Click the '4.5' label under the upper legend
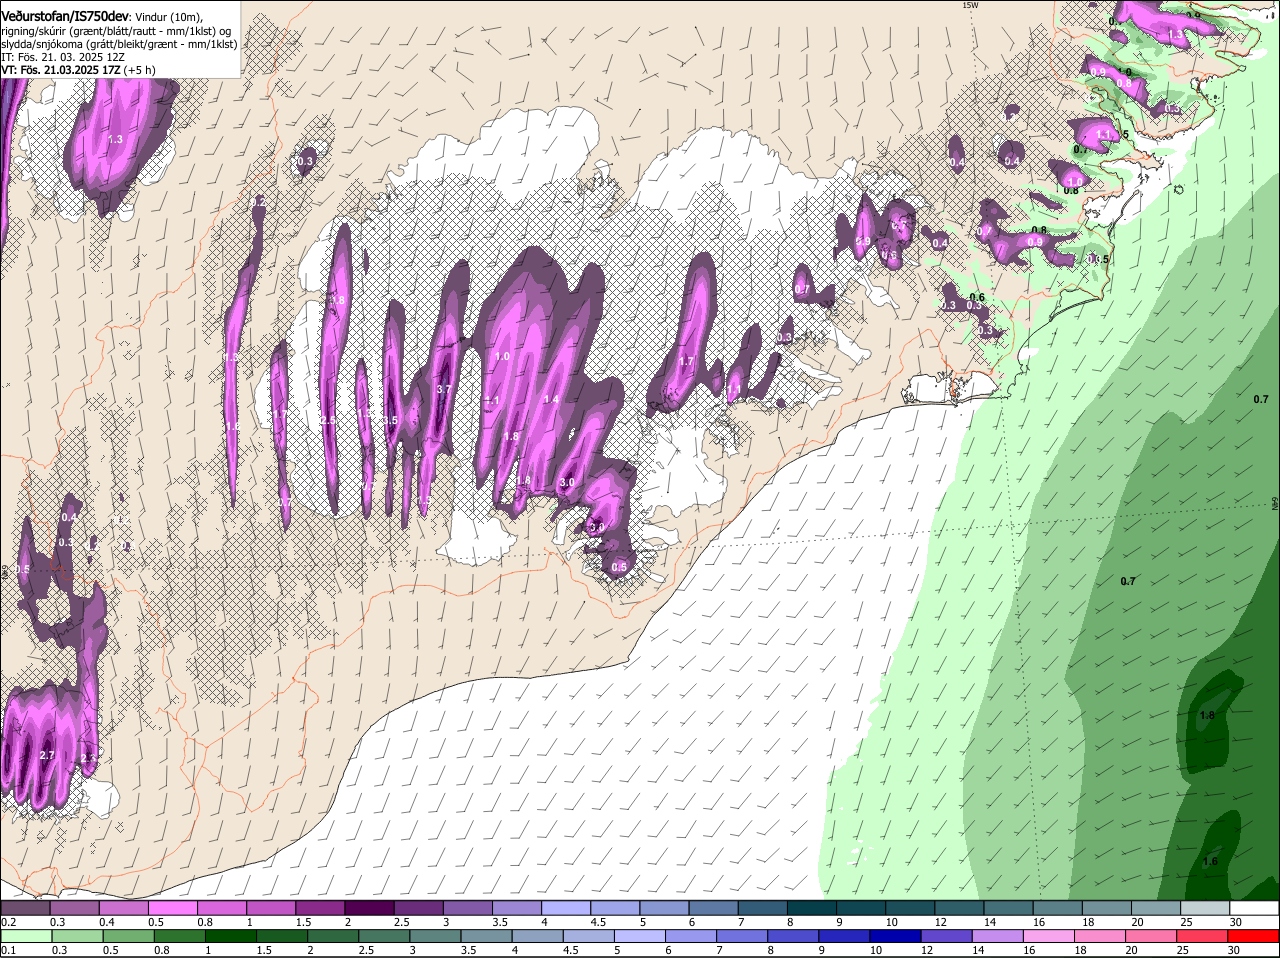The width and height of the screenshot is (1280, 958). (x=598, y=922)
